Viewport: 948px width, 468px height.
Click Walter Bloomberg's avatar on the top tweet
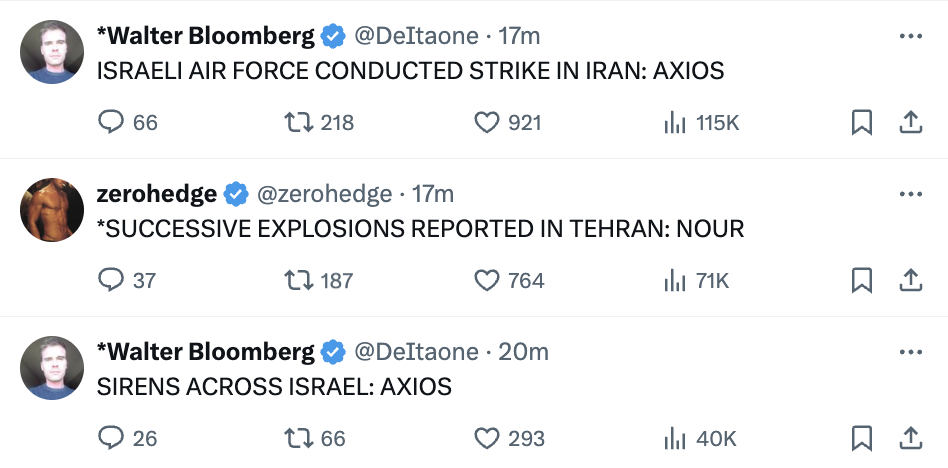pos(52,52)
